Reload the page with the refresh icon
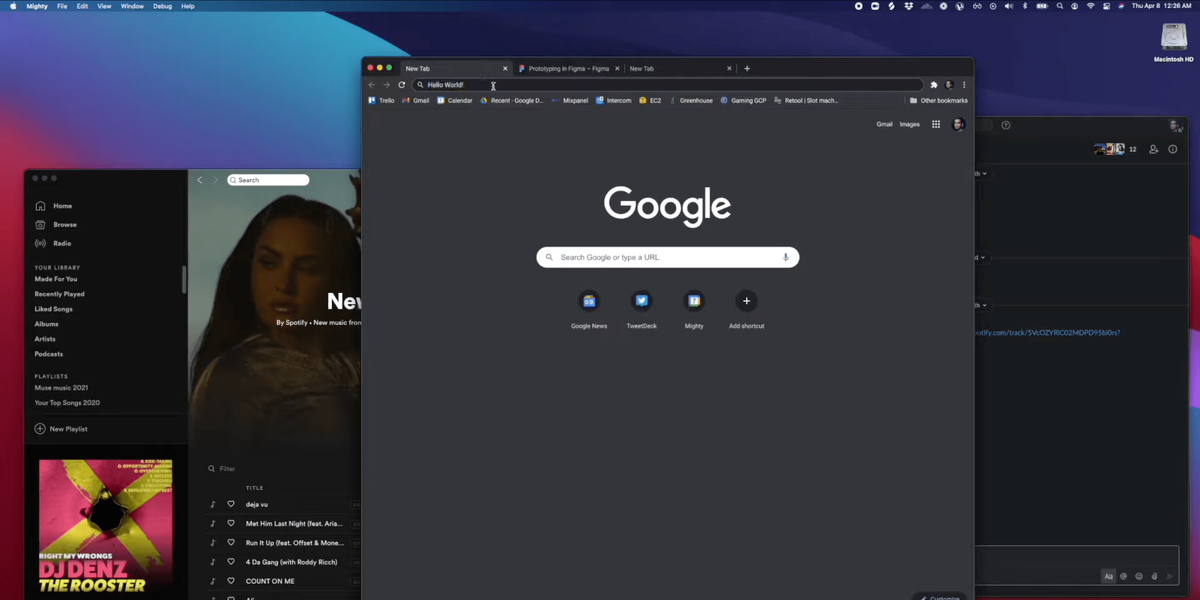Image resolution: width=1200 pixels, height=600 pixels. point(402,85)
